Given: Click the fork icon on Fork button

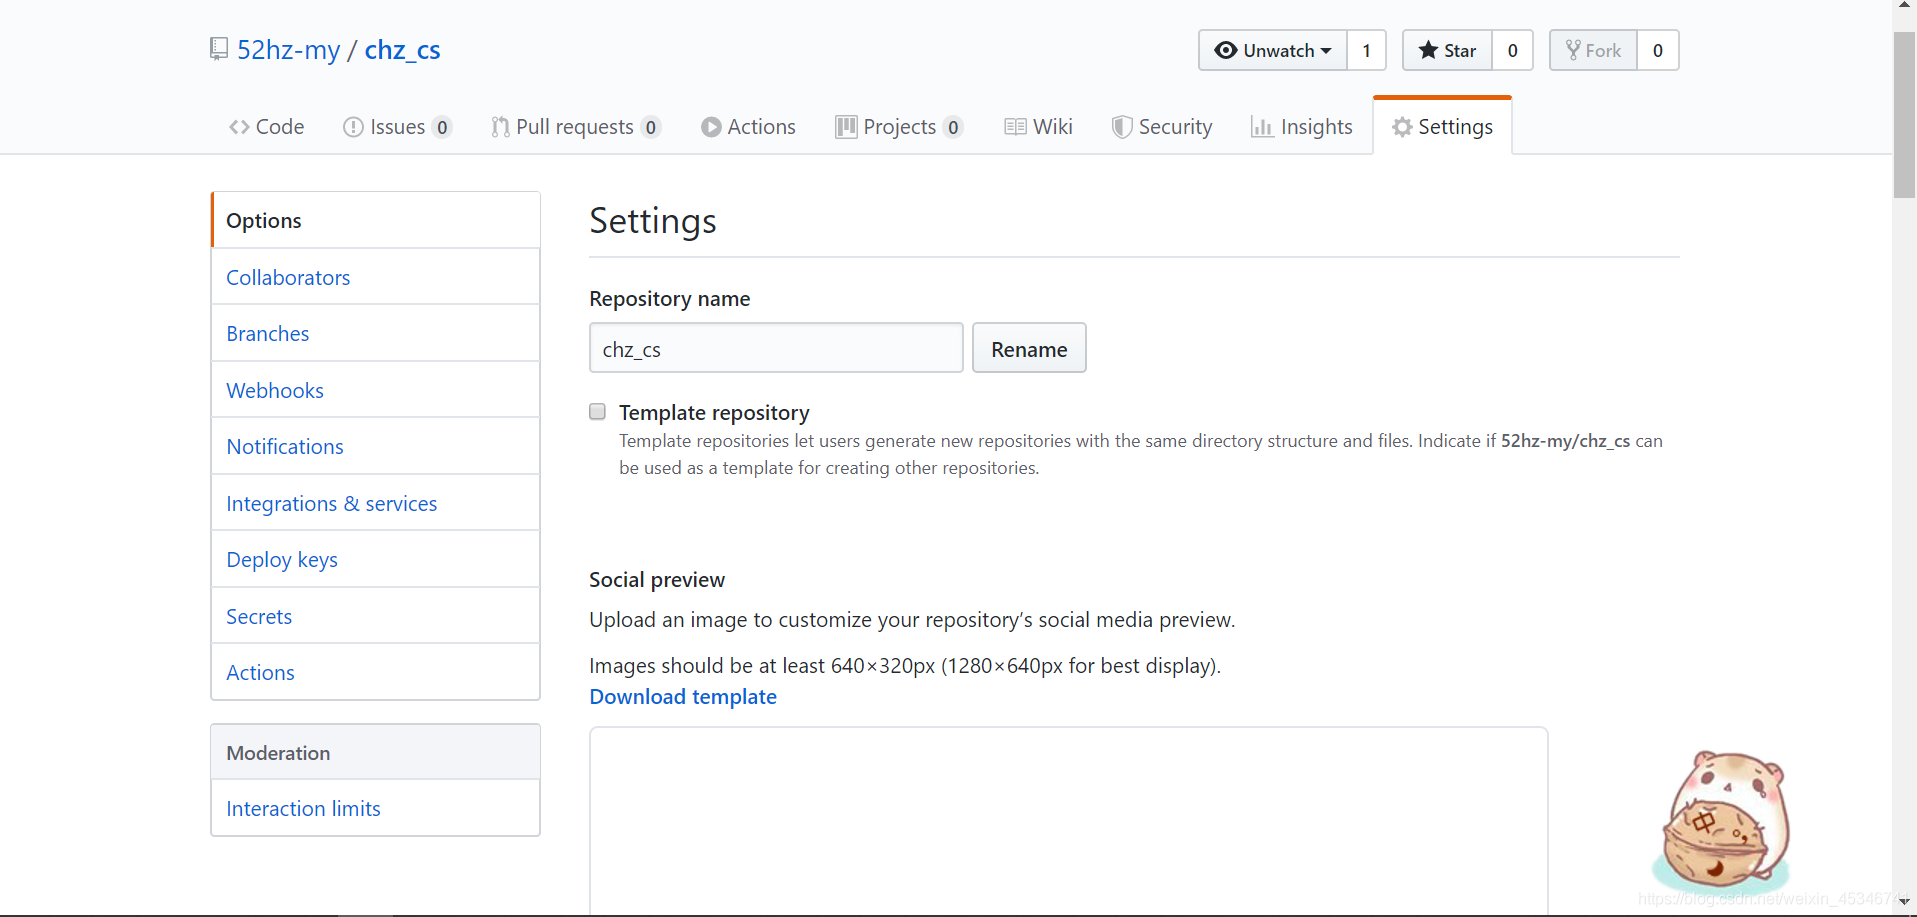Looking at the screenshot, I should click(x=1573, y=50).
